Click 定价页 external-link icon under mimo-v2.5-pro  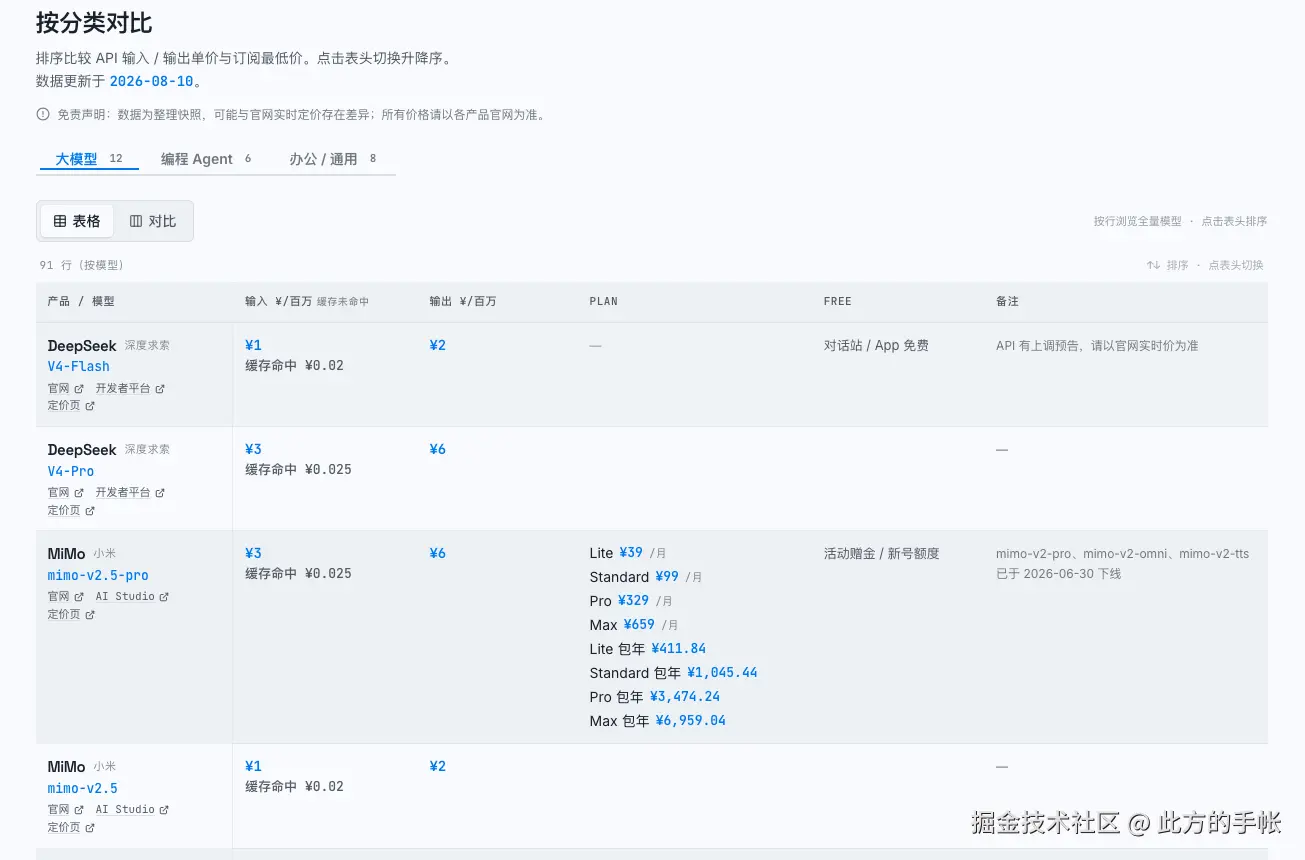[x=90, y=615]
